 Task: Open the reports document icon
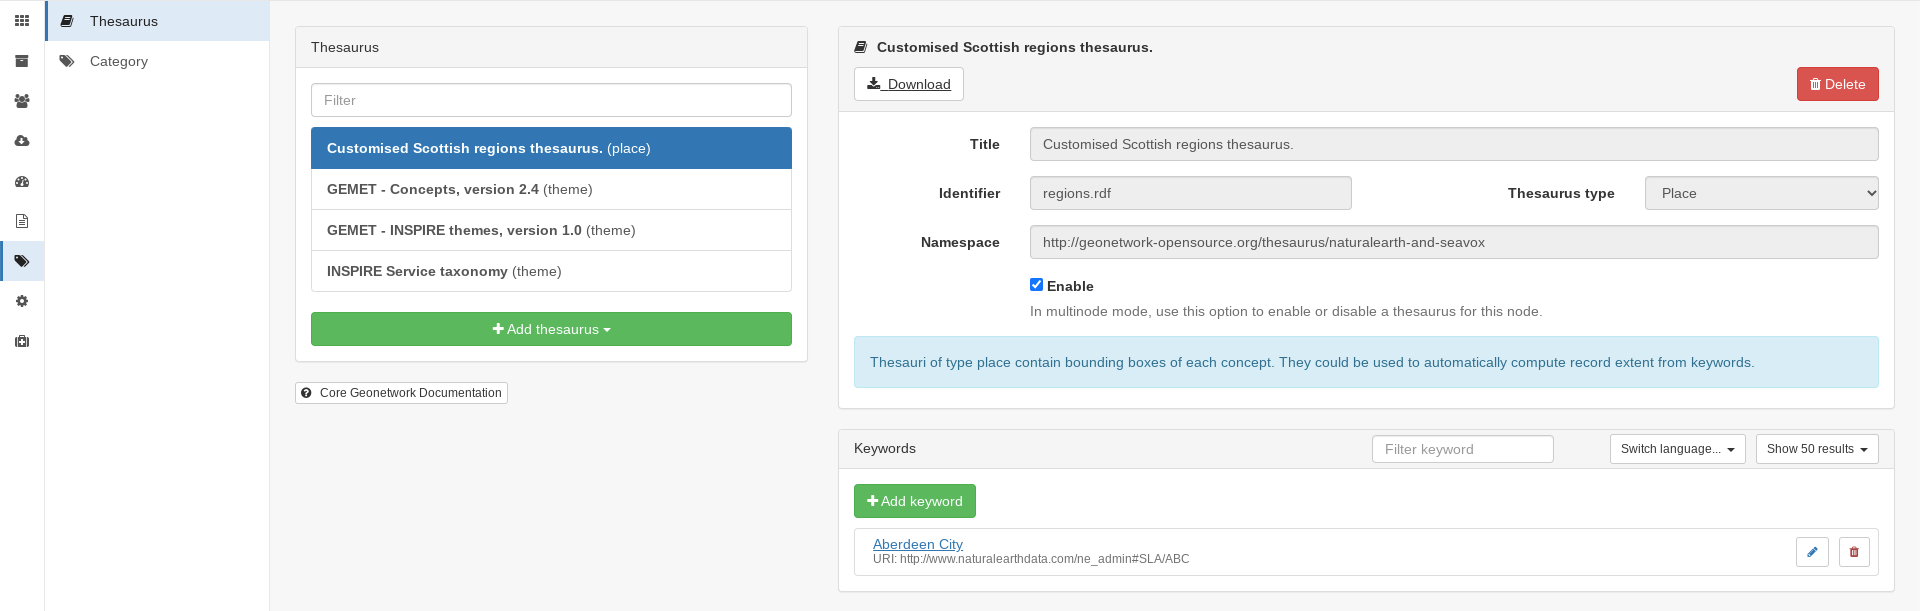(22, 221)
